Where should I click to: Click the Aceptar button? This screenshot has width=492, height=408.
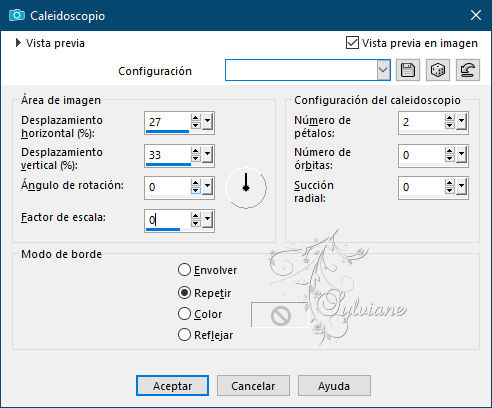[172, 386]
